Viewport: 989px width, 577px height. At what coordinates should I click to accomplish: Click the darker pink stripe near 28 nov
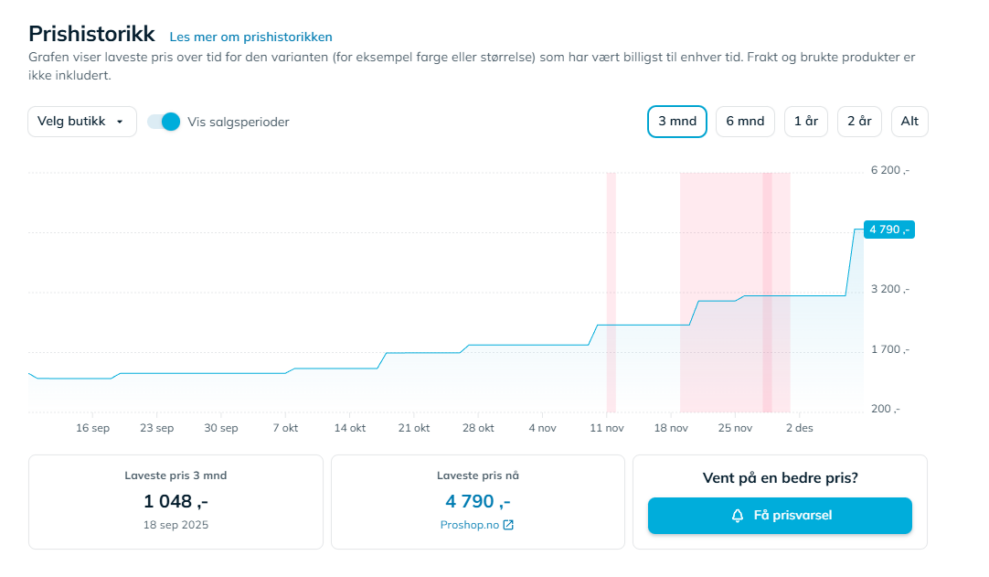click(x=768, y=290)
